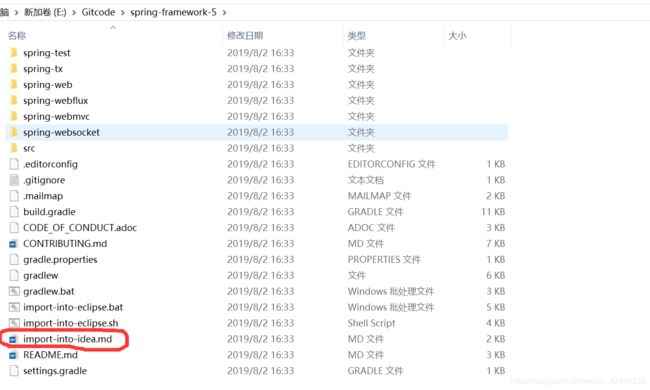The height and width of the screenshot is (390, 650).
Task: Click the gradlew file icon
Action: click(x=14, y=275)
